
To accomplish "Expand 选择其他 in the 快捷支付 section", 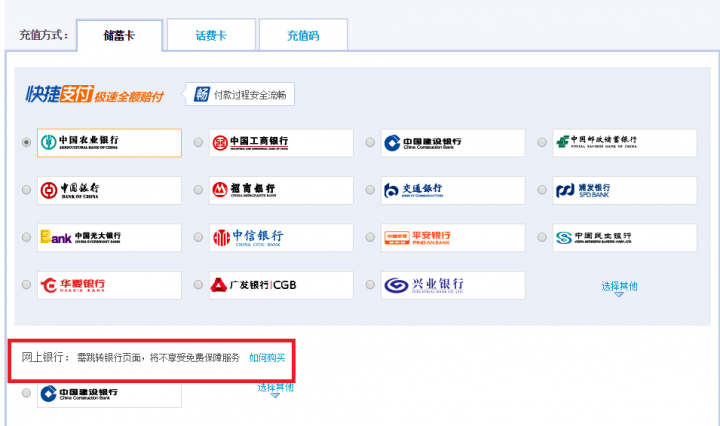I will click(619, 287).
